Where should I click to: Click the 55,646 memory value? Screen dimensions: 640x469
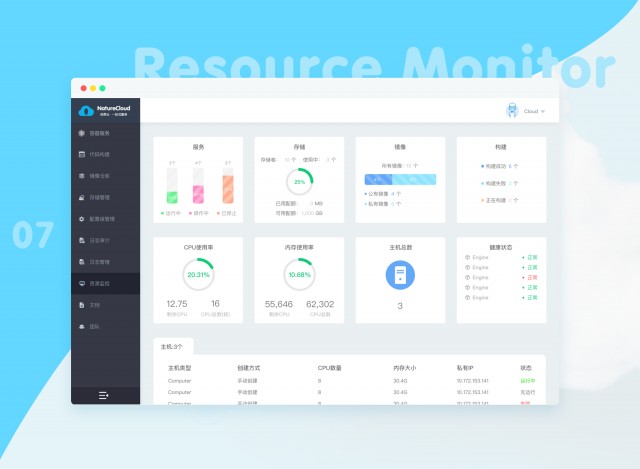pos(279,304)
